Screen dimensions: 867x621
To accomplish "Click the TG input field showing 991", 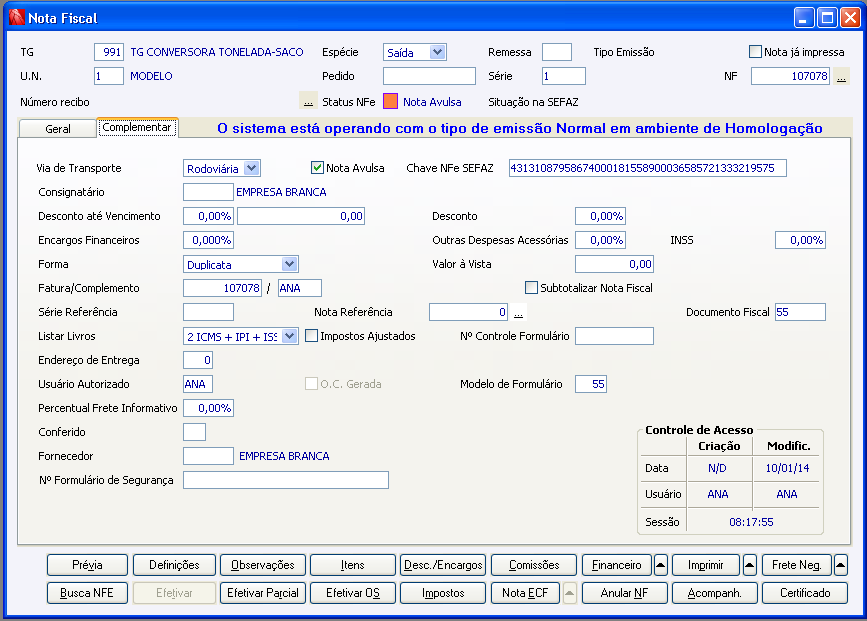I will click(109, 52).
